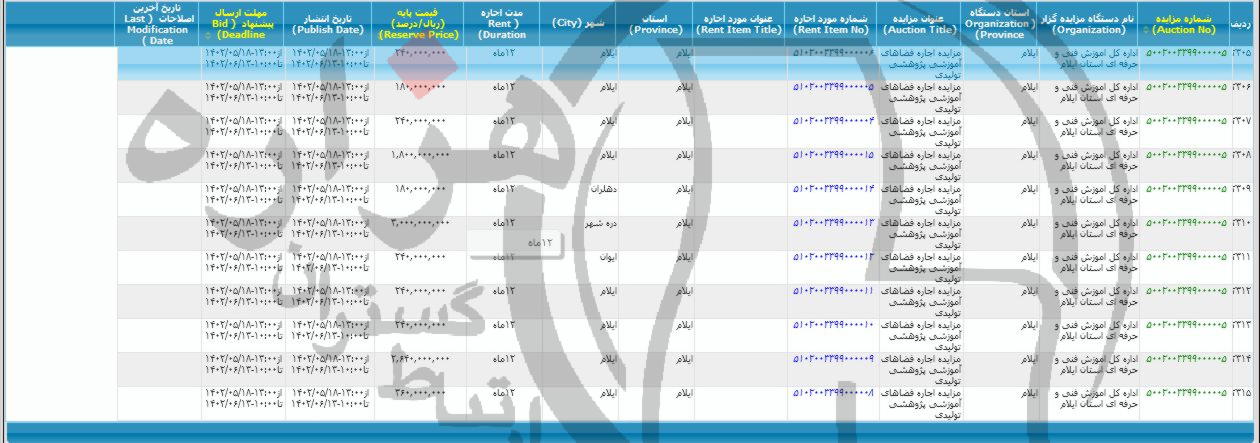Open rent item link ending ۰۰۰۰۰۹ in row ۳۱۴
The height and width of the screenshot is (443, 1260).
pyautogui.click(x=834, y=358)
